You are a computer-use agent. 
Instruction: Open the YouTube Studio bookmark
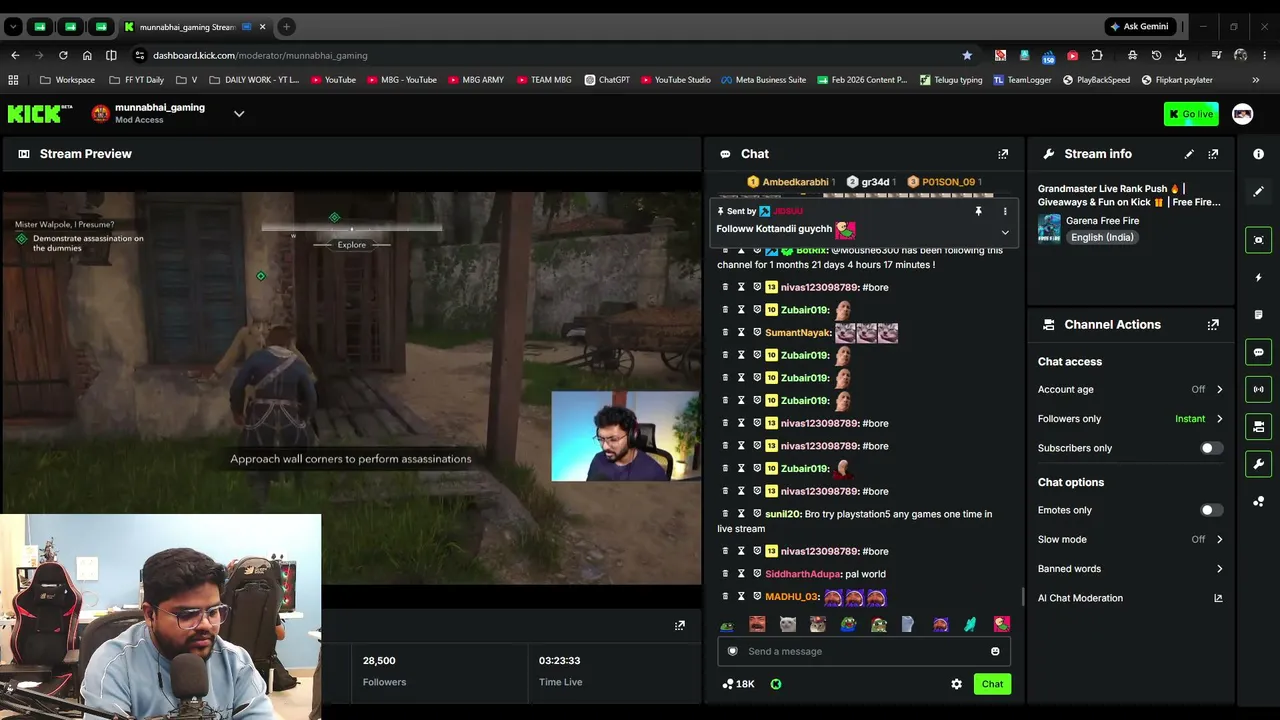click(x=675, y=80)
